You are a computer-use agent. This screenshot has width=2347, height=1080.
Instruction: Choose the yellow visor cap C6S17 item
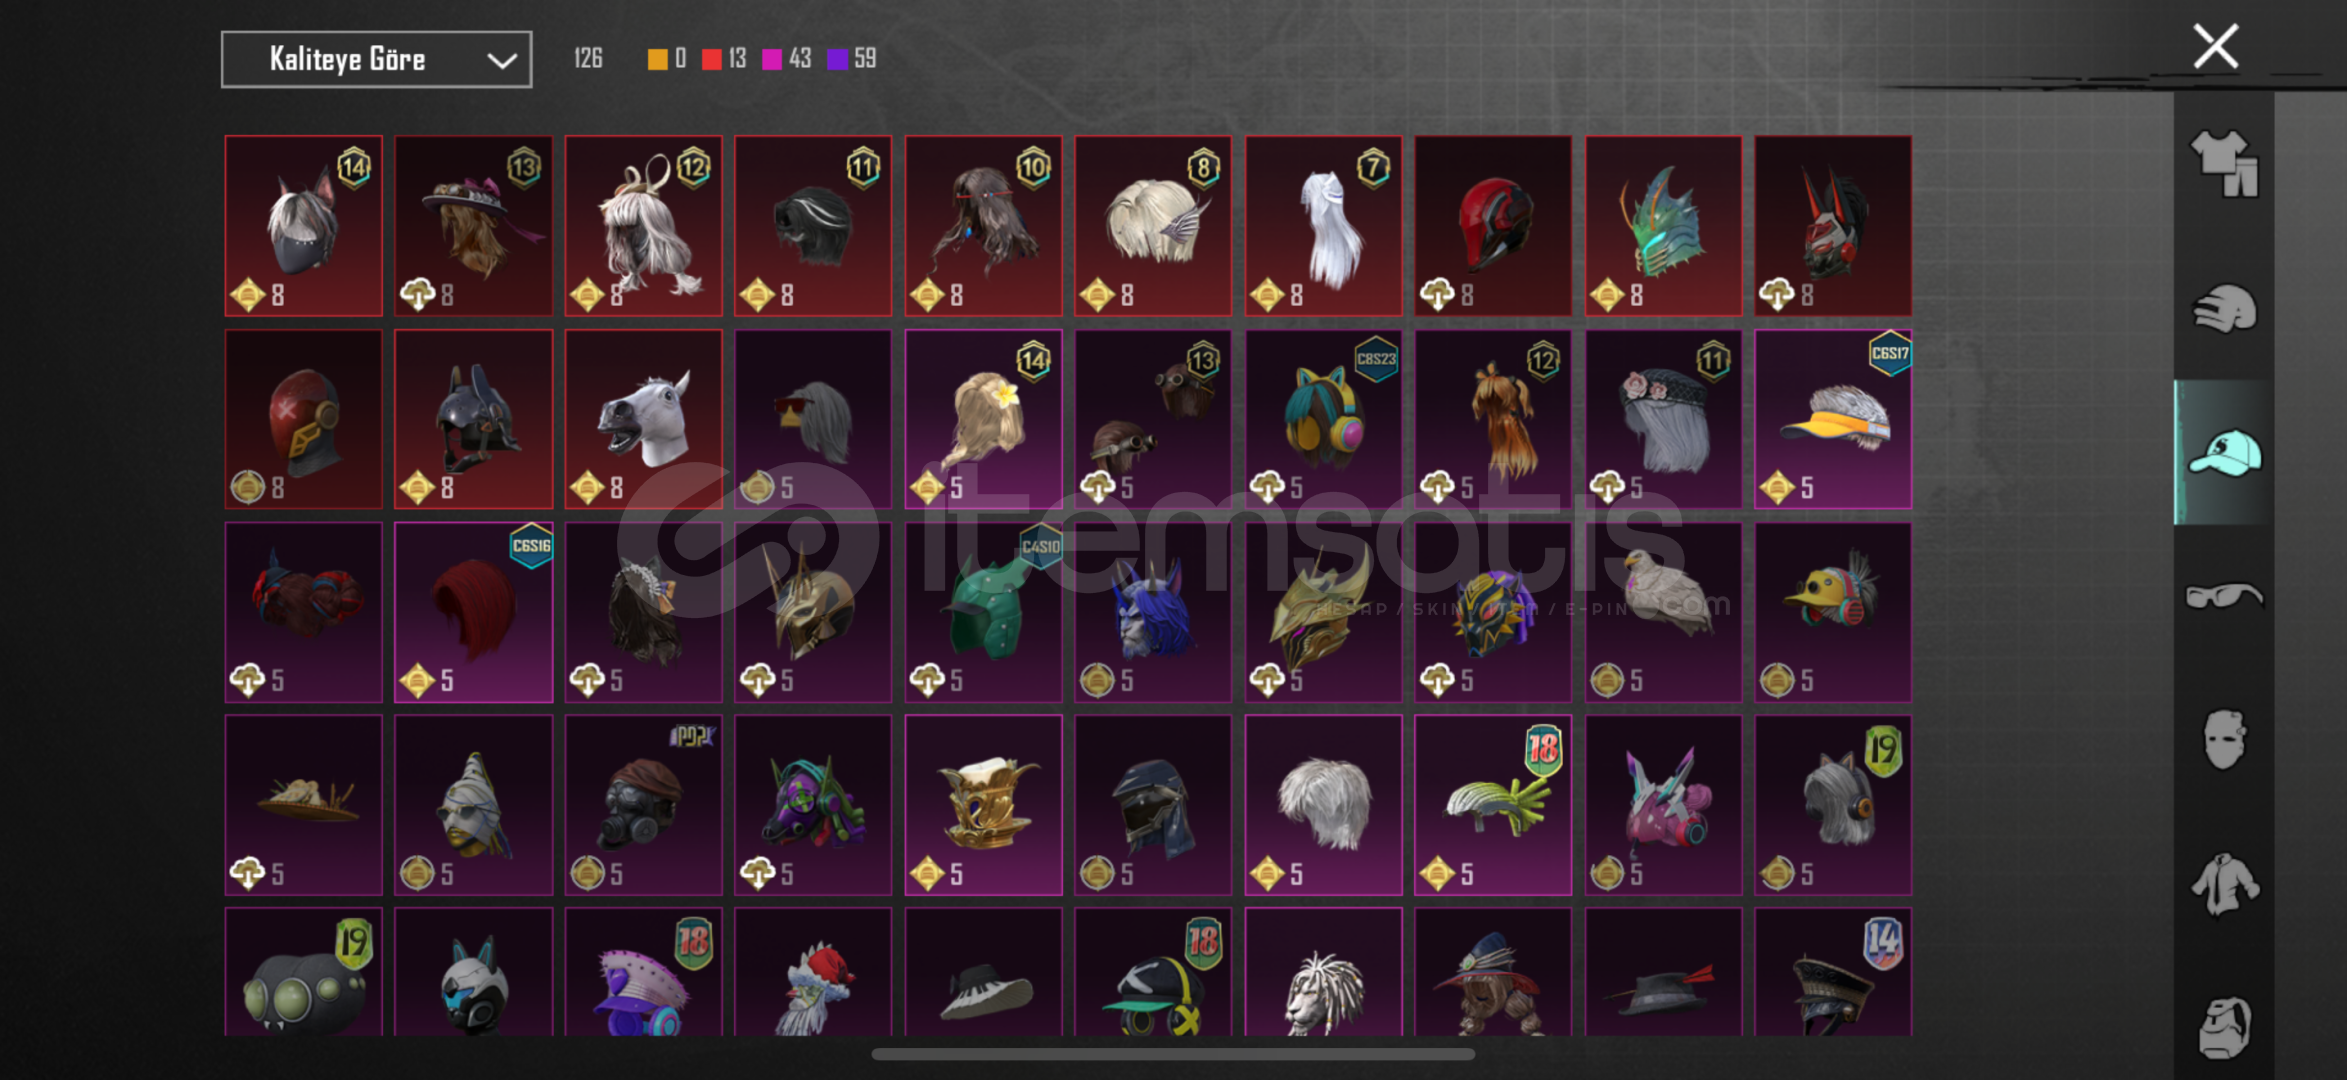(x=1833, y=419)
